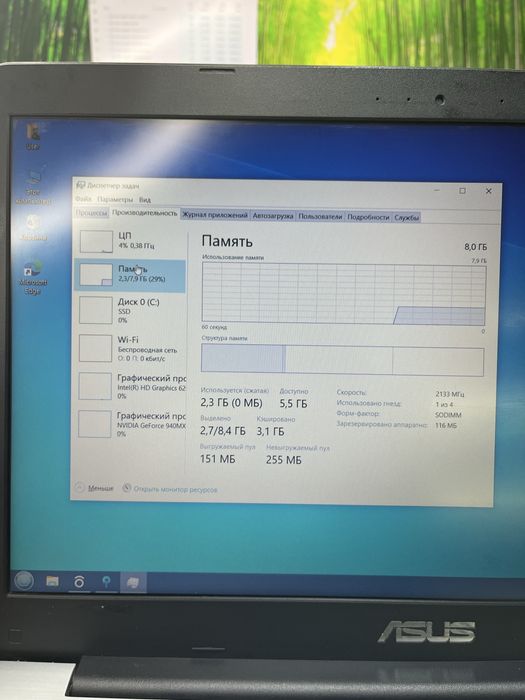Open the Этот компьютер desktop icon

[33, 187]
